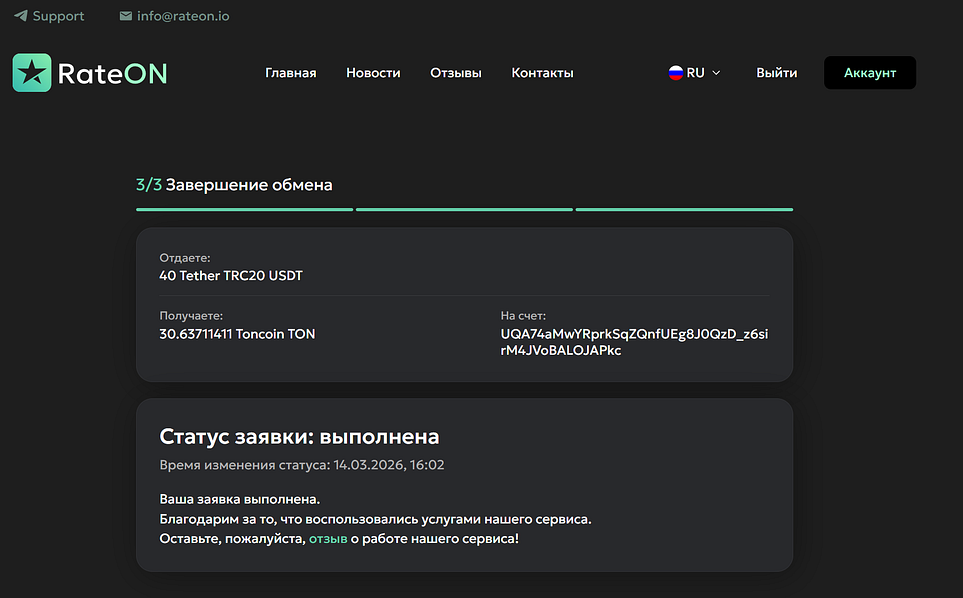Image resolution: width=963 pixels, height=598 pixels.
Task: Open the Support Telegram link
Action: pyautogui.click(x=58, y=16)
